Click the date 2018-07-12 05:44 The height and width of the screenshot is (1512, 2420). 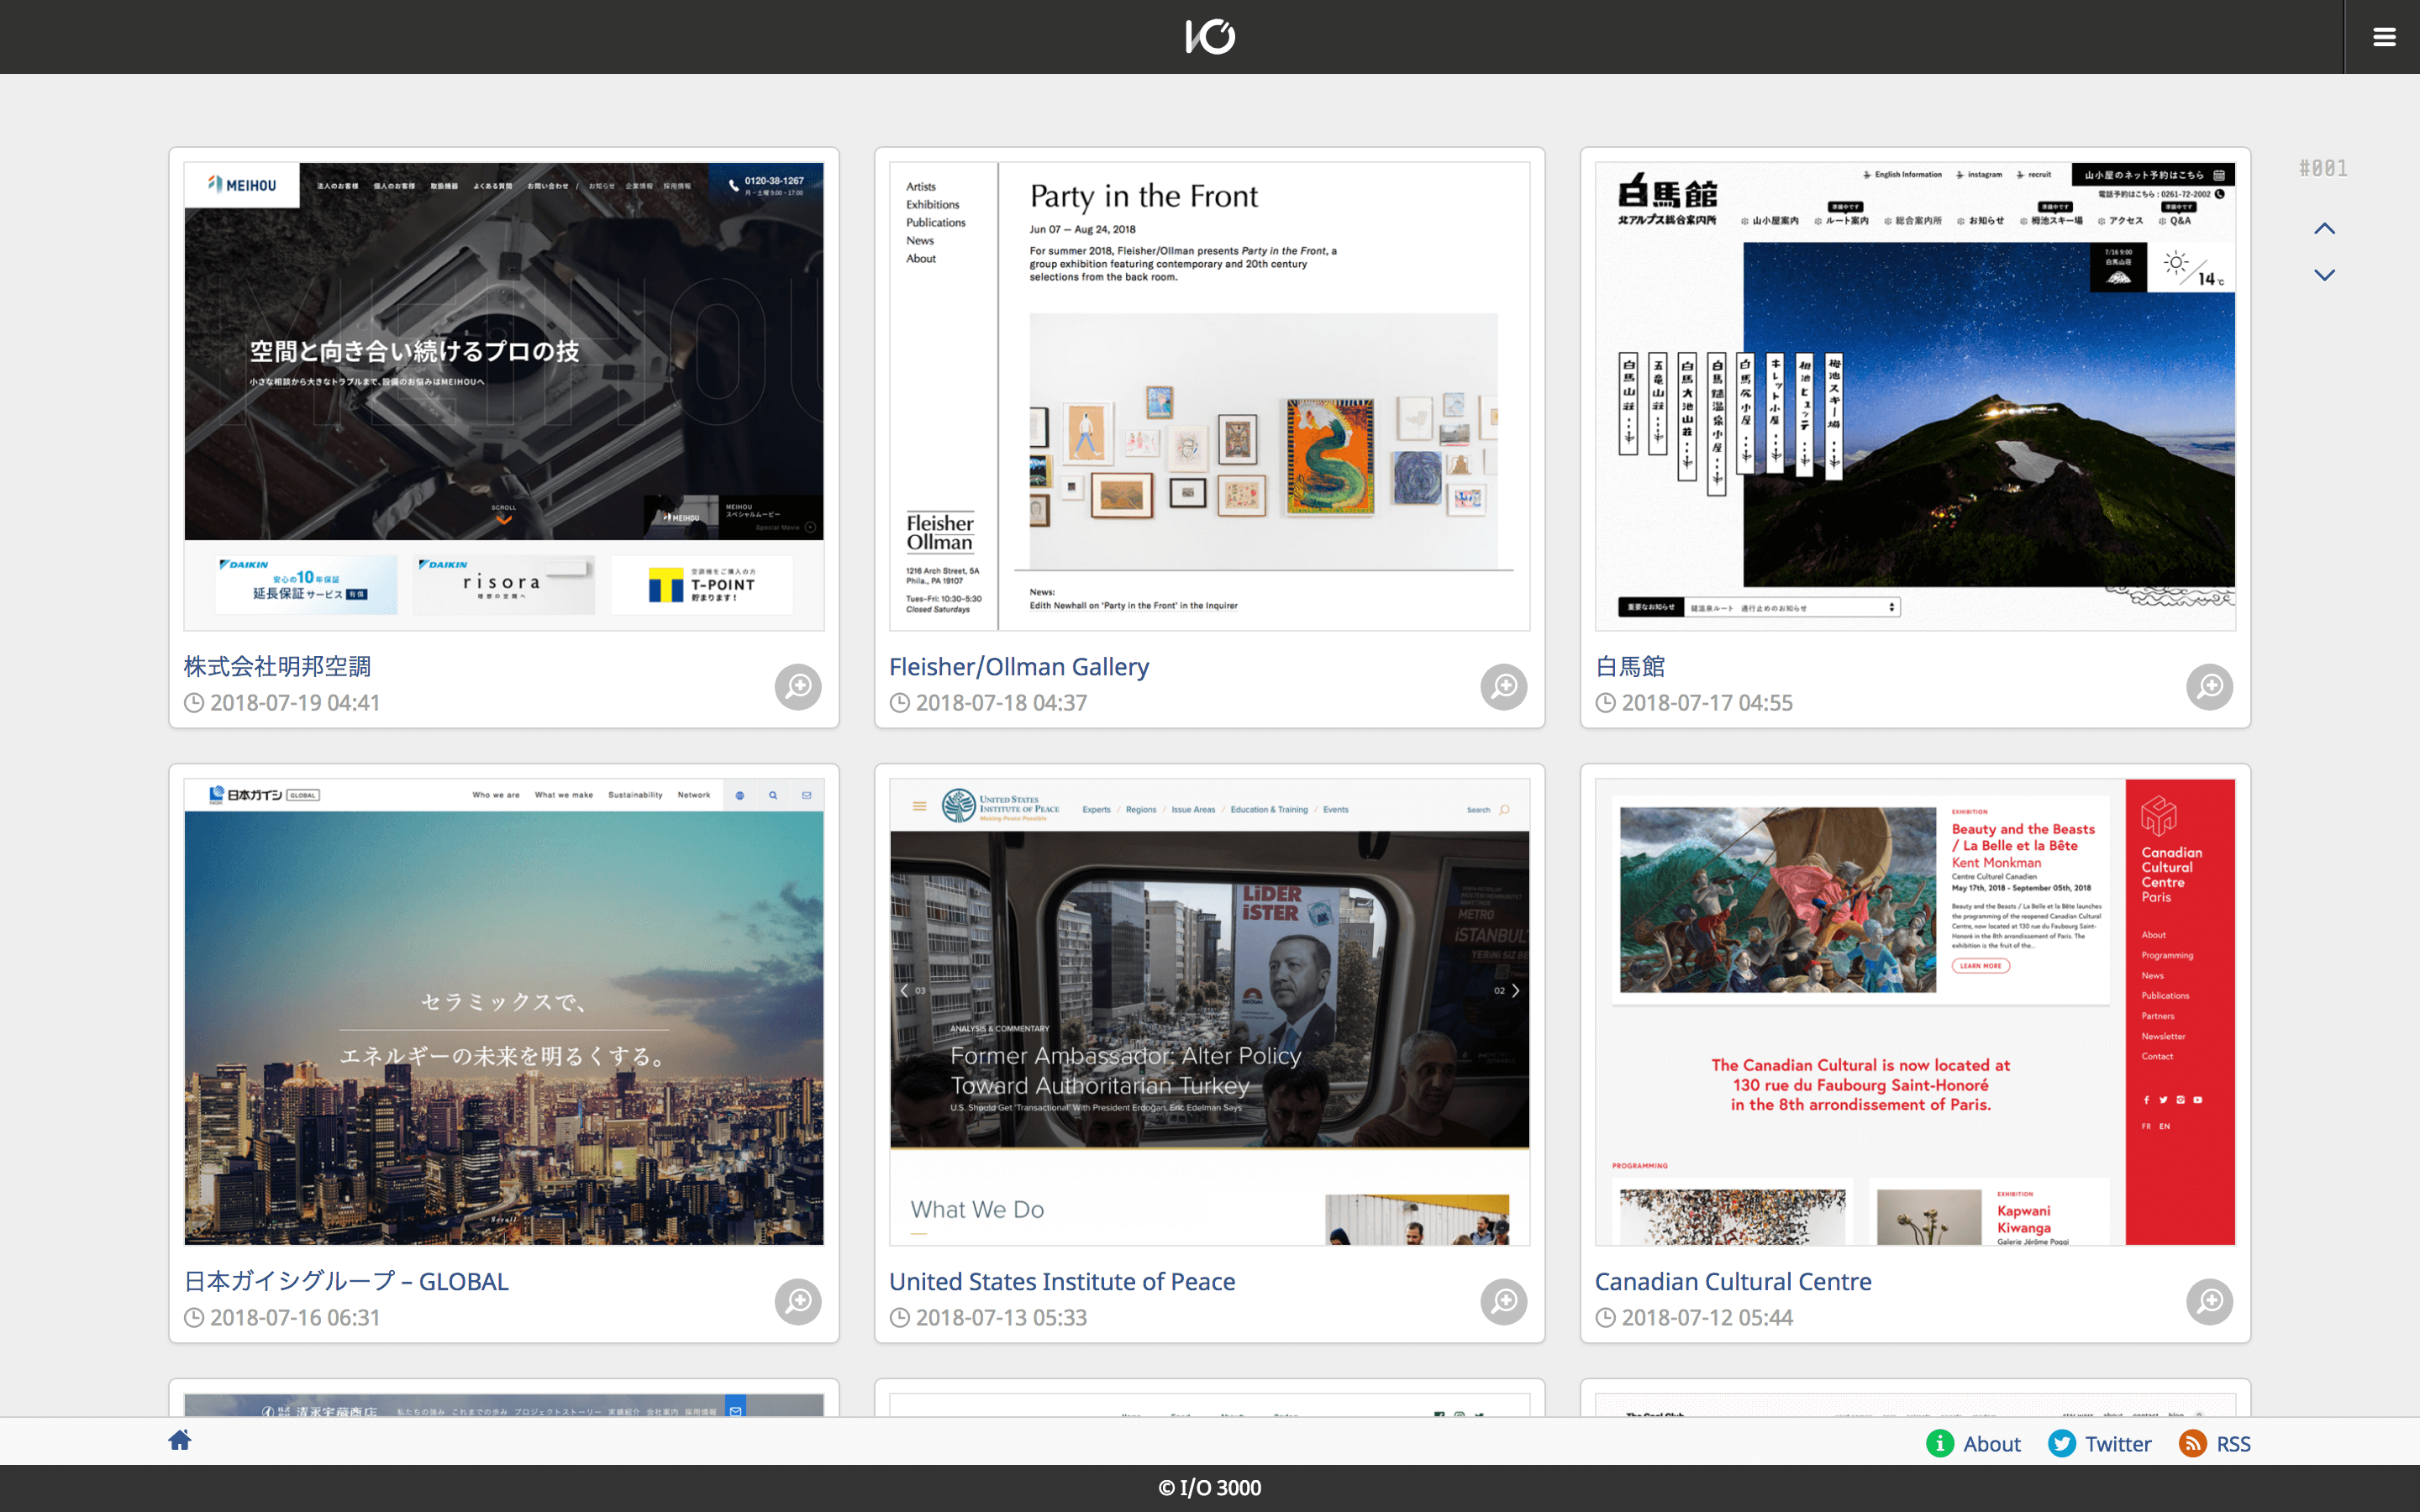coord(1707,1318)
